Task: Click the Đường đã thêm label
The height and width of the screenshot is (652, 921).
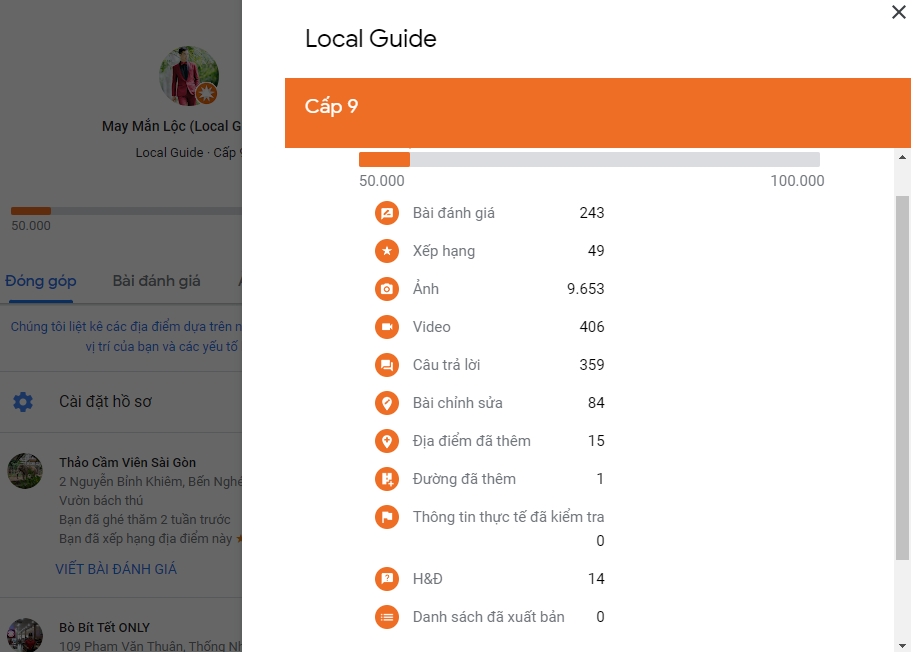Action: coord(464,479)
